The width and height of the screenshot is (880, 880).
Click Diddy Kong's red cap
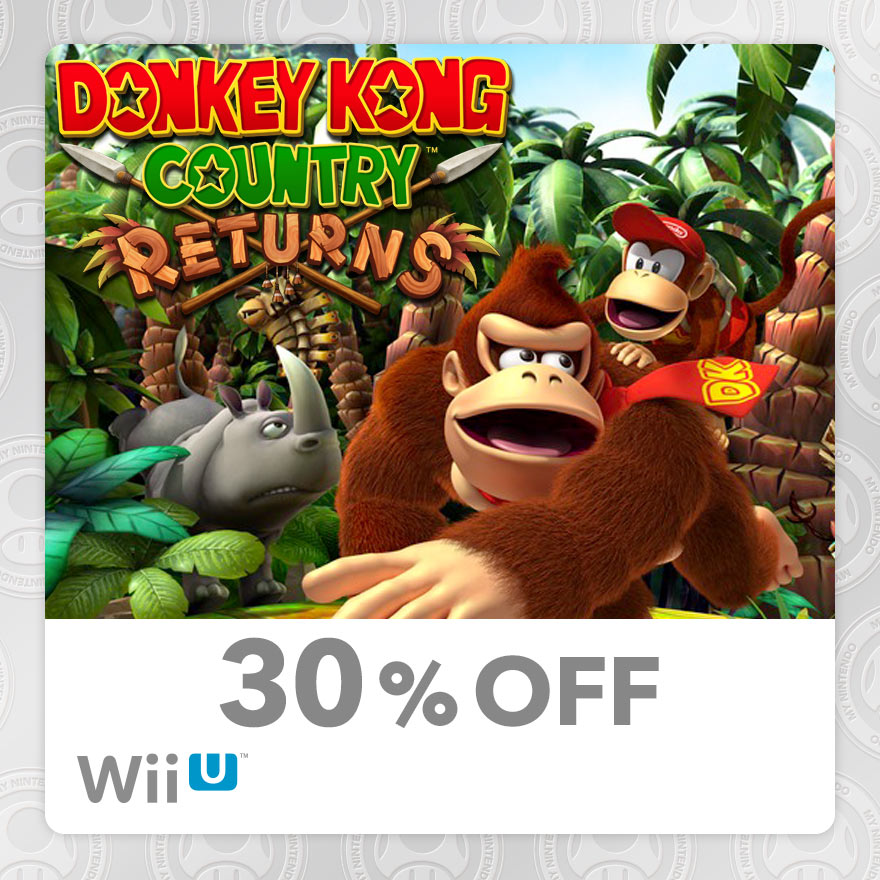659,230
